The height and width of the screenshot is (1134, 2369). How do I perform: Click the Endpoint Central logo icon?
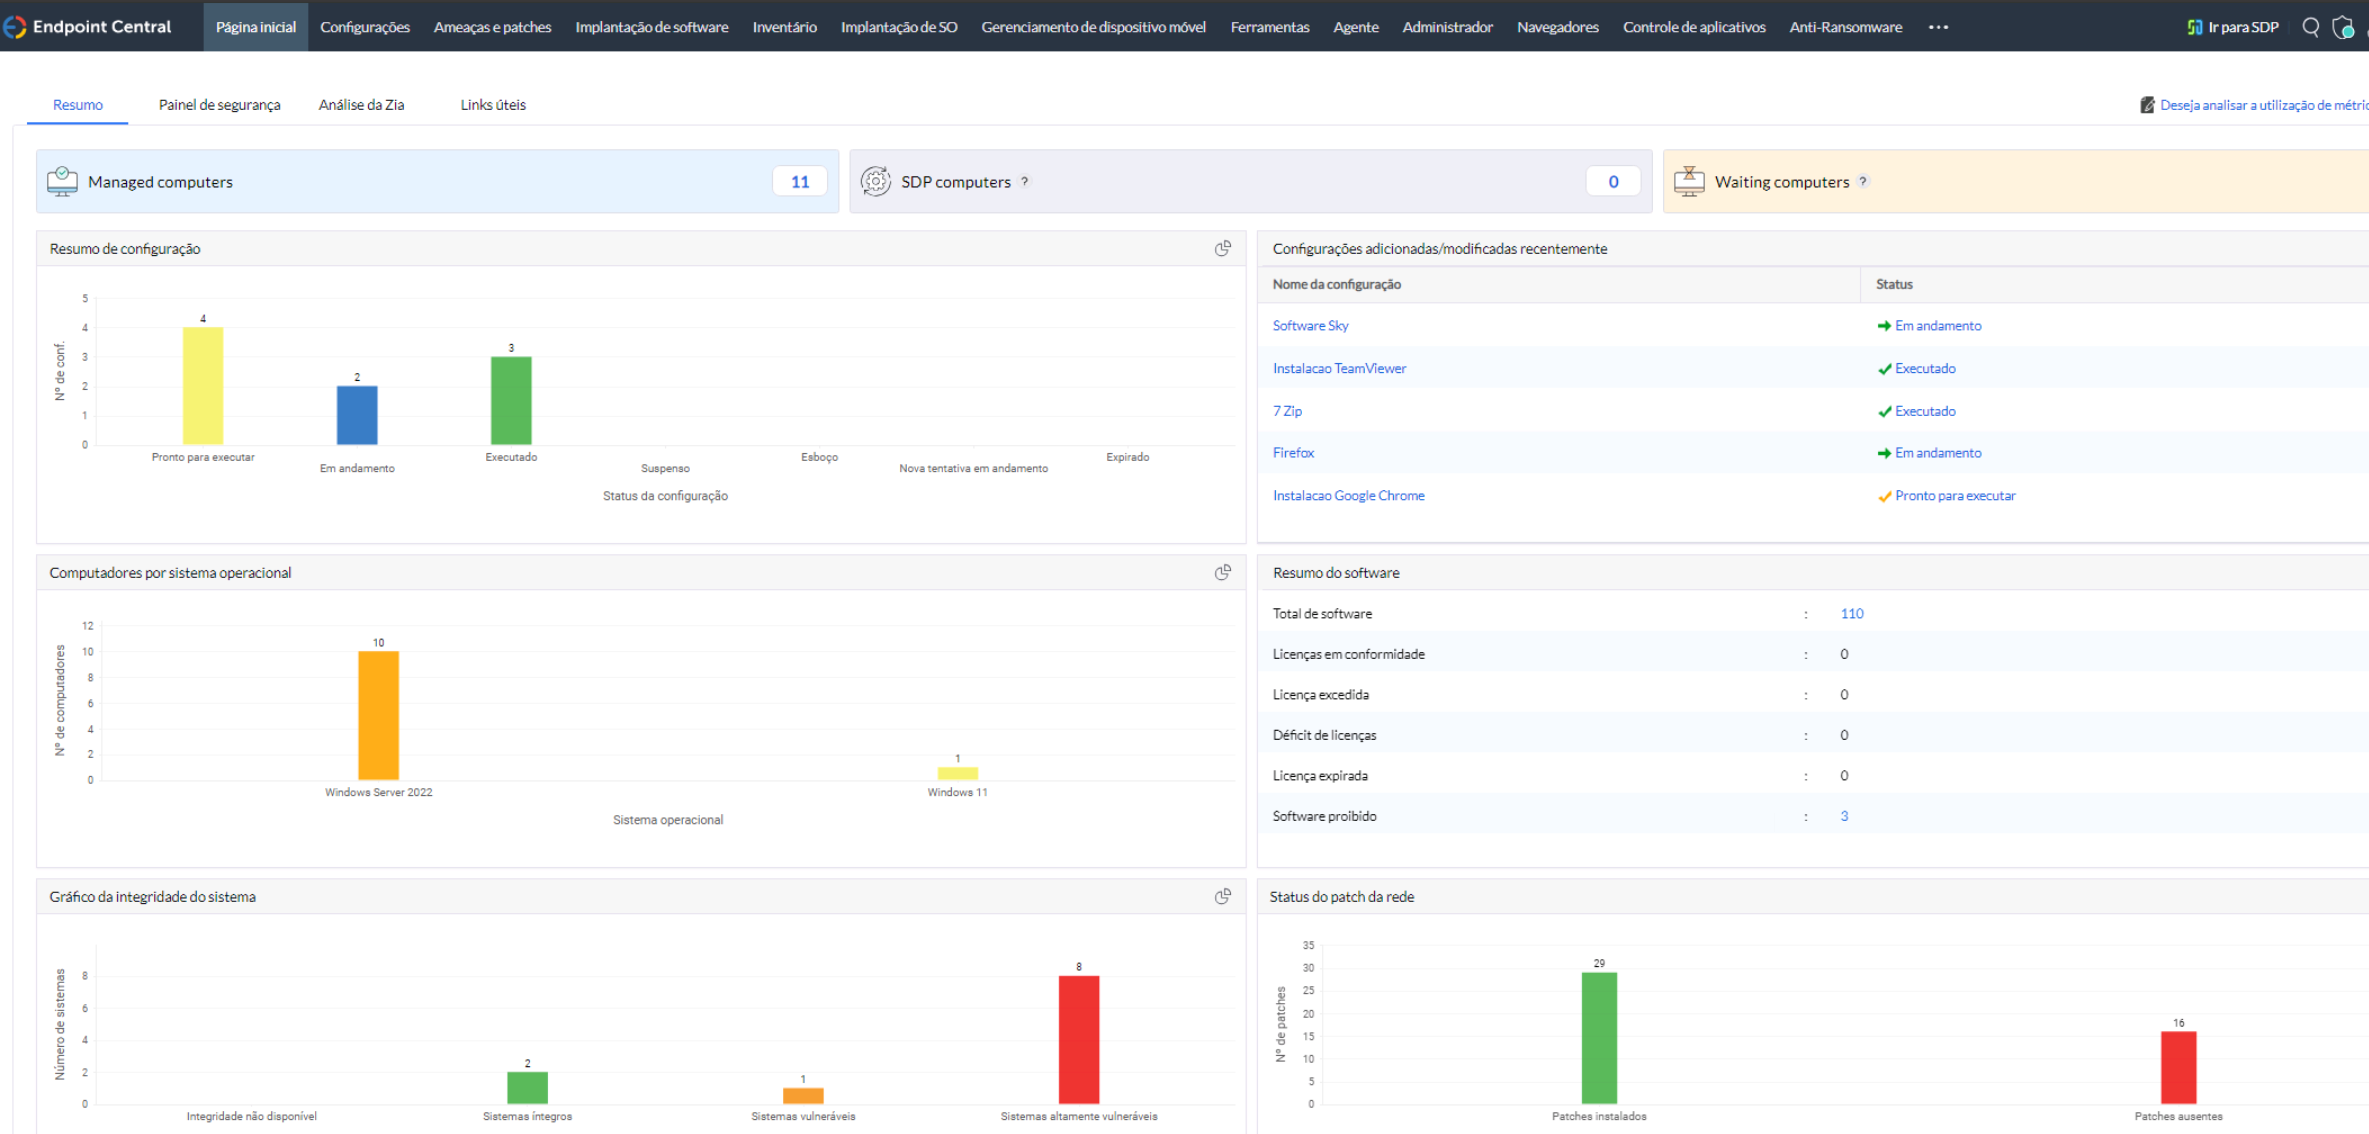(x=14, y=27)
